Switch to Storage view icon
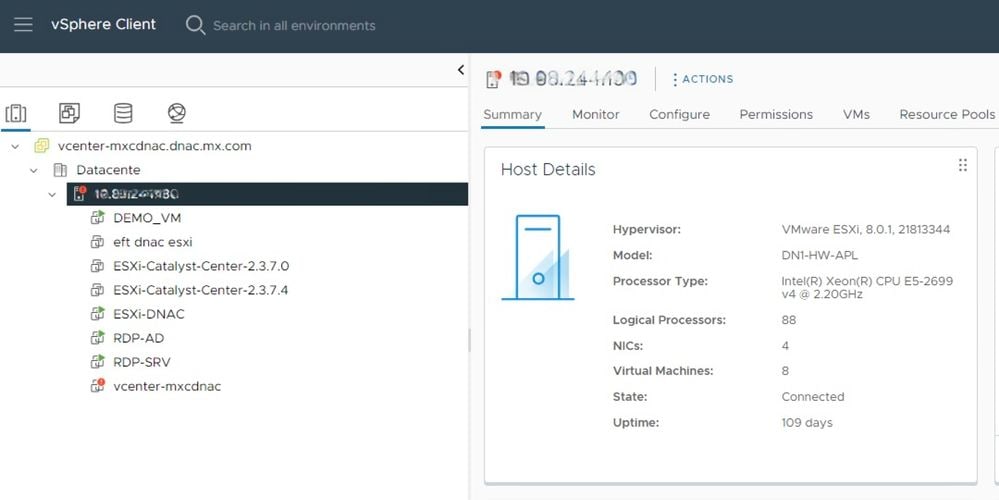Image resolution: width=999 pixels, height=500 pixels. [123, 113]
